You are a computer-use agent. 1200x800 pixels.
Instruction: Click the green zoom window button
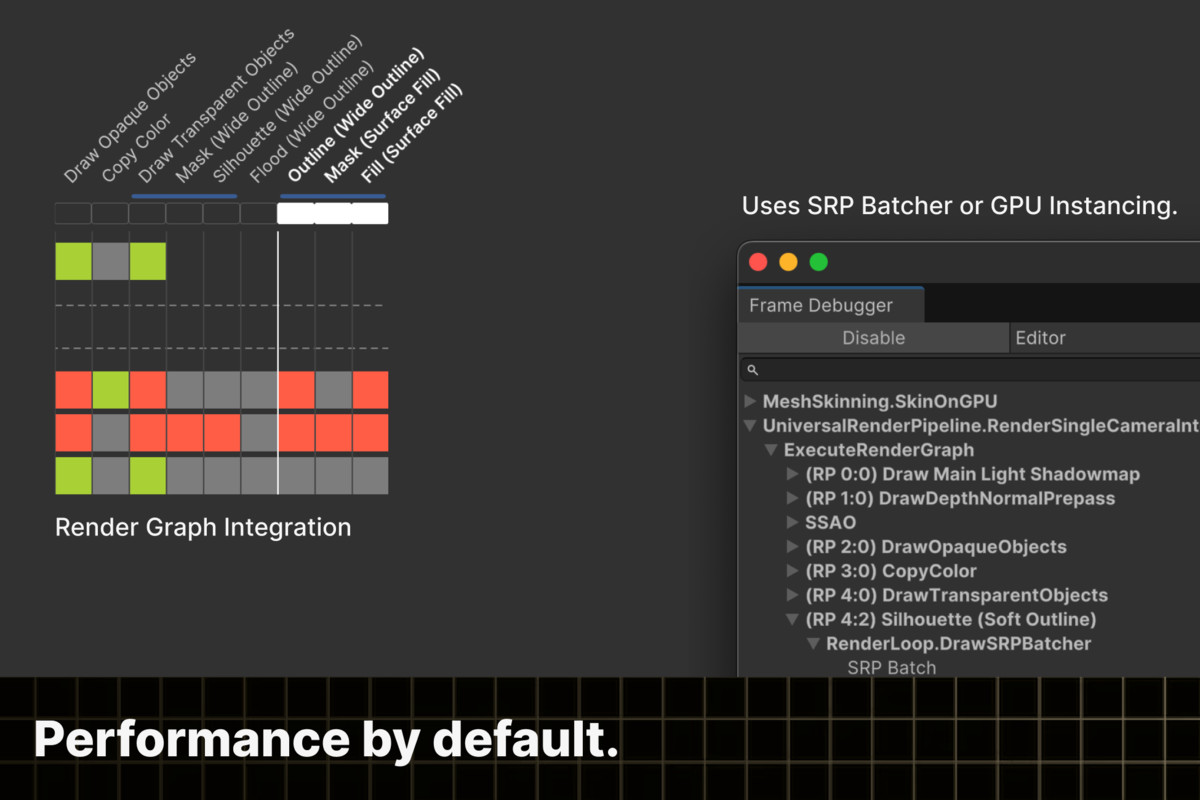coord(818,262)
